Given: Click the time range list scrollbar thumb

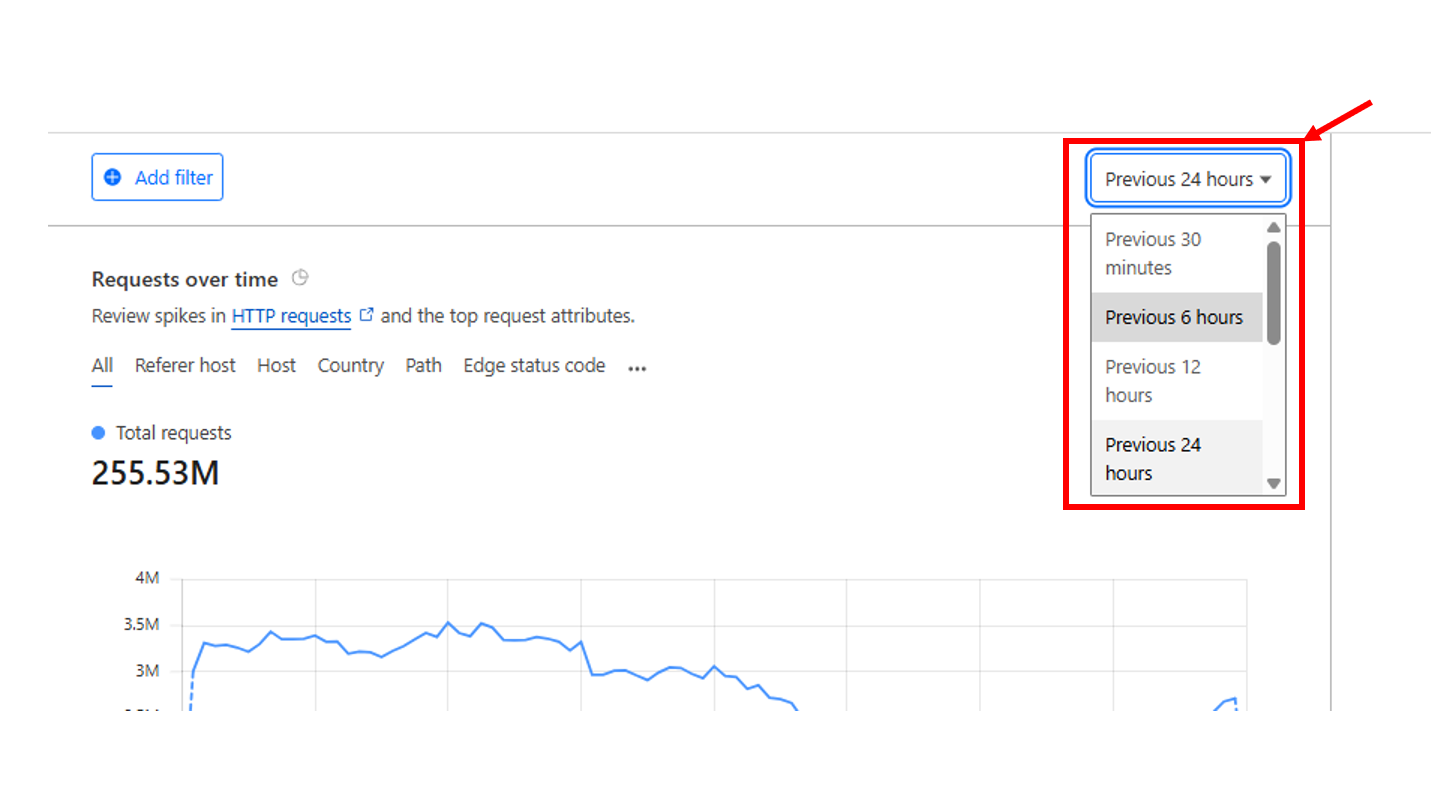Looking at the screenshot, I should click(1273, 292).
